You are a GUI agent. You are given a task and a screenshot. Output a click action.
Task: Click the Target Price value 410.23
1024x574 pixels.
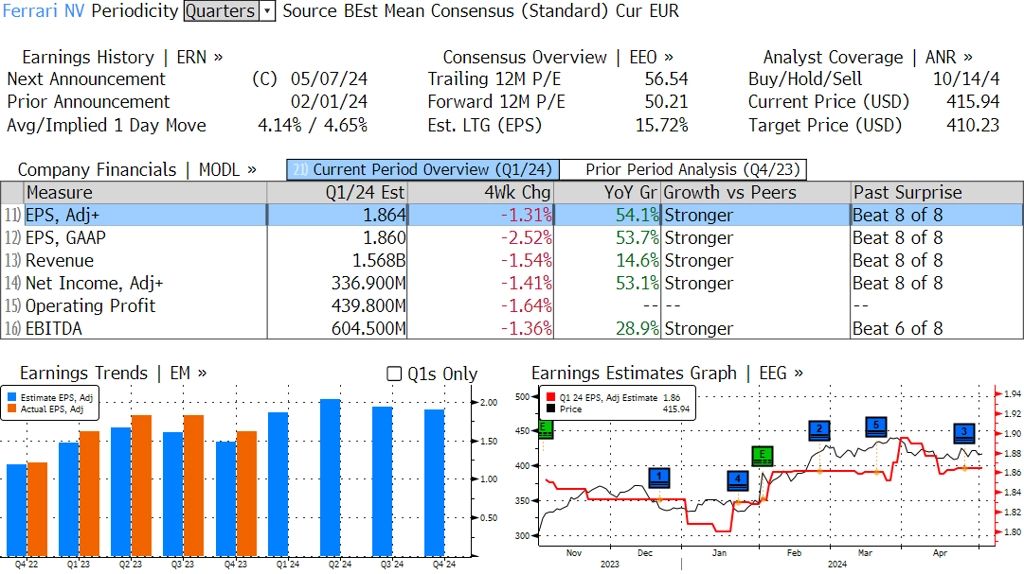point(973,125)
